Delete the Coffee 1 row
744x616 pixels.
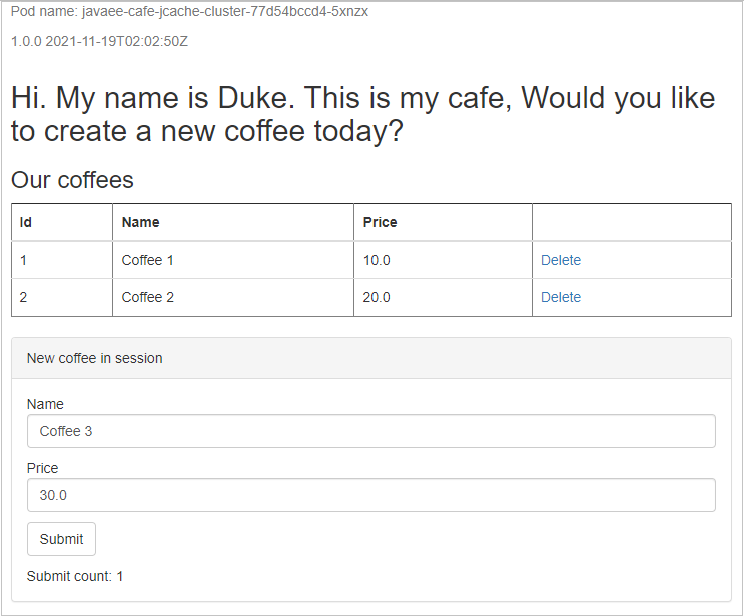tap(560, 260)
